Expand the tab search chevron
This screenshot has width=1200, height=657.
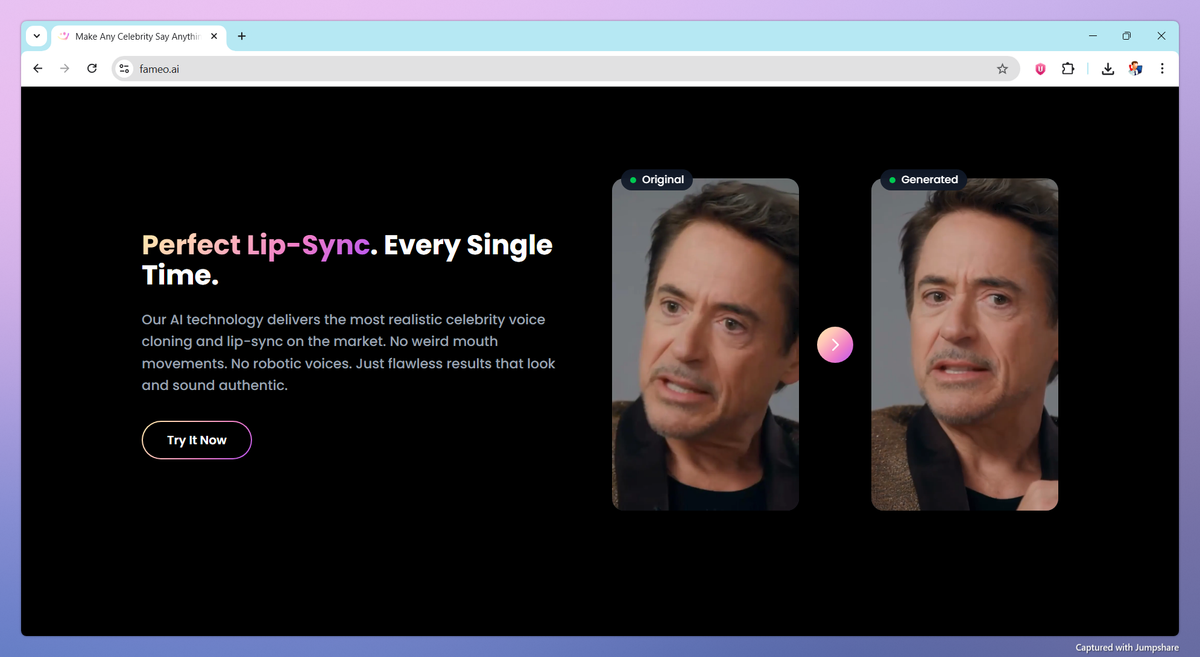tap(36, 36)
